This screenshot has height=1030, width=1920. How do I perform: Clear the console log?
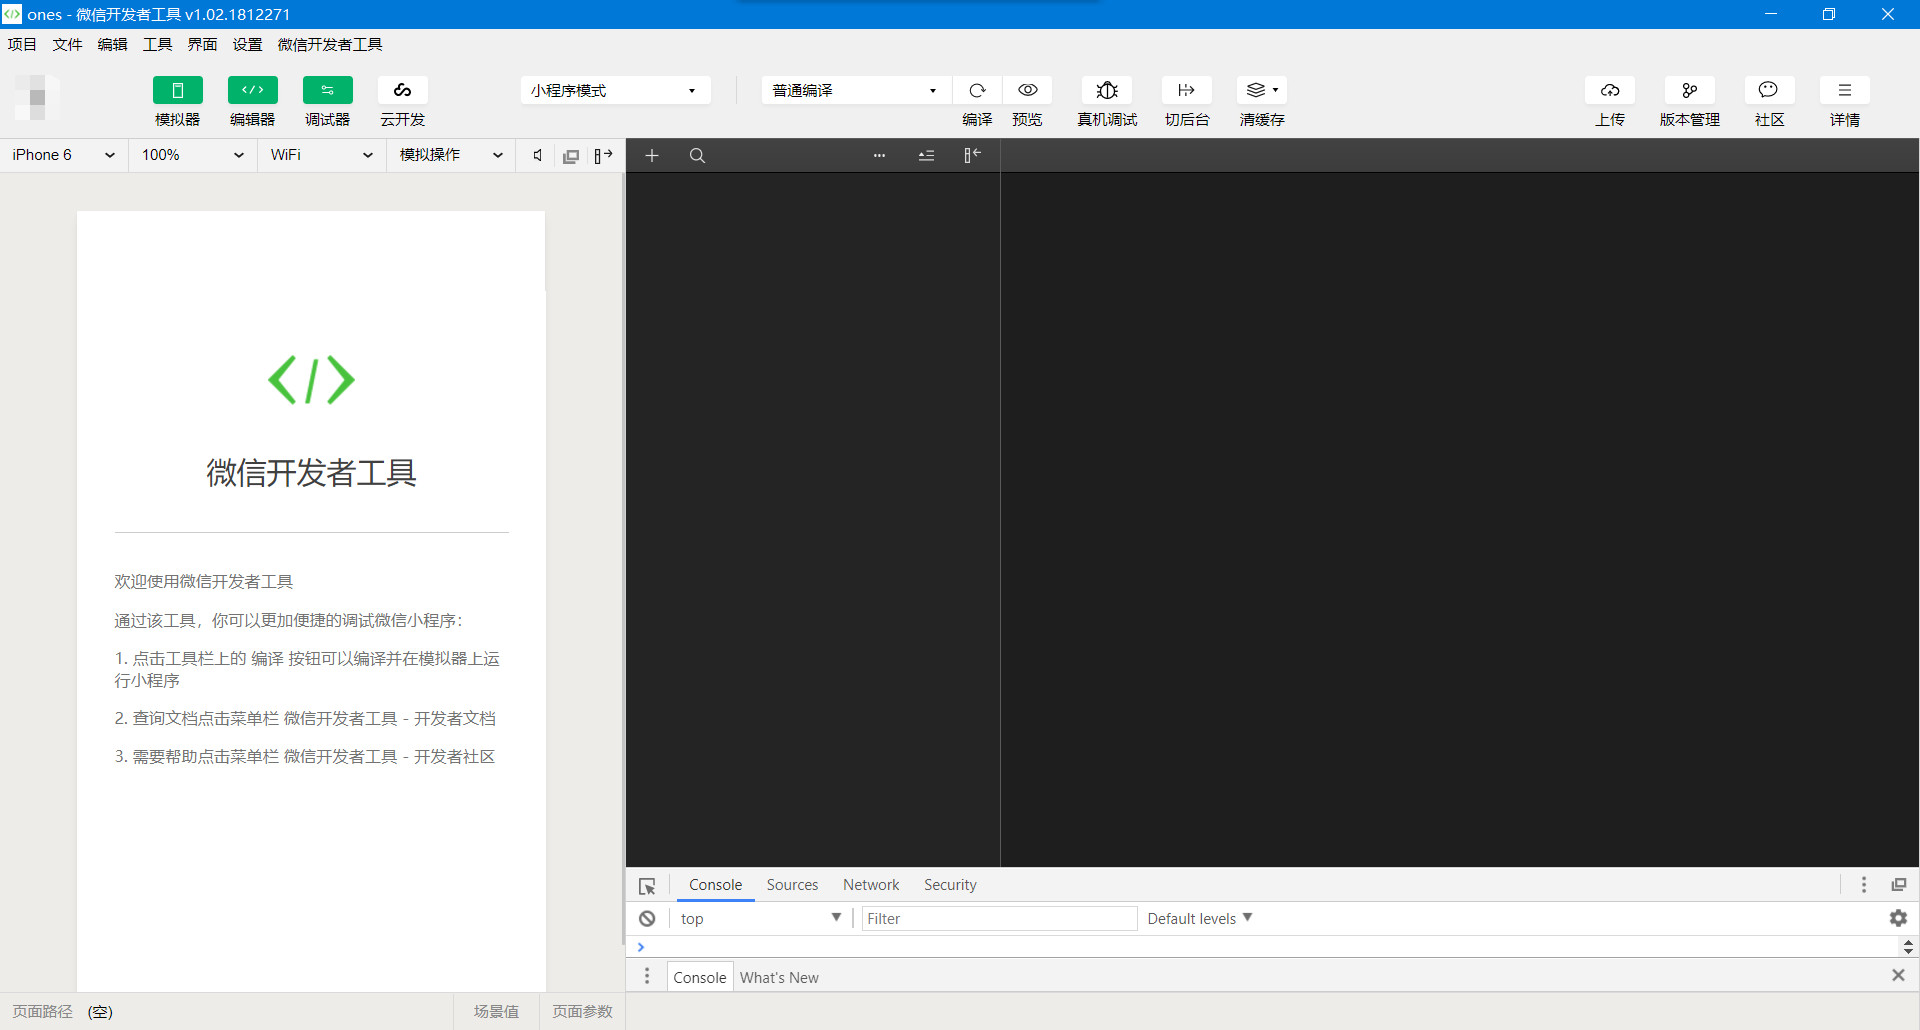647,919
